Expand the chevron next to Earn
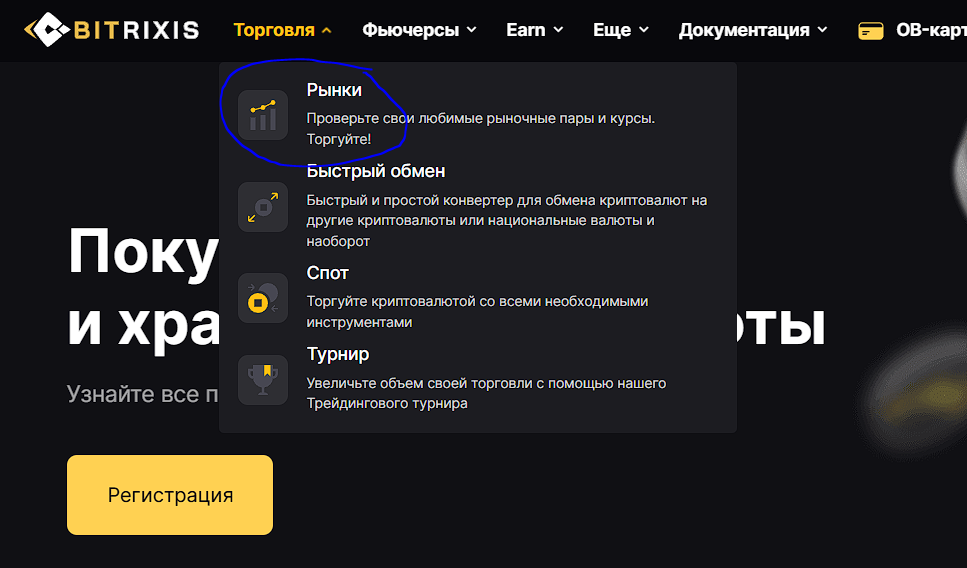 (x=559, y=31)
